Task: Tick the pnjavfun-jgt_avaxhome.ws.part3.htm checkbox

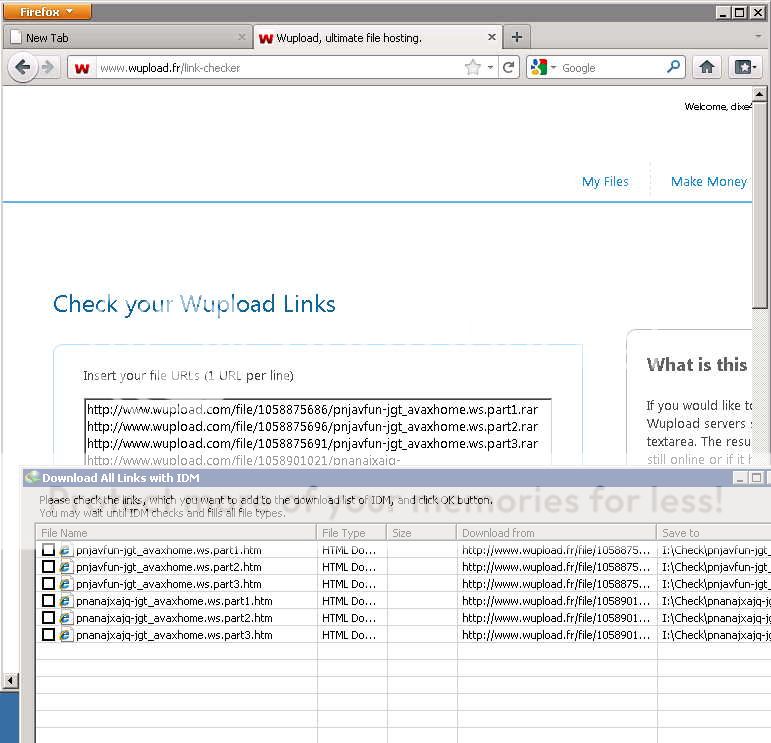Action: pos(48,584)
